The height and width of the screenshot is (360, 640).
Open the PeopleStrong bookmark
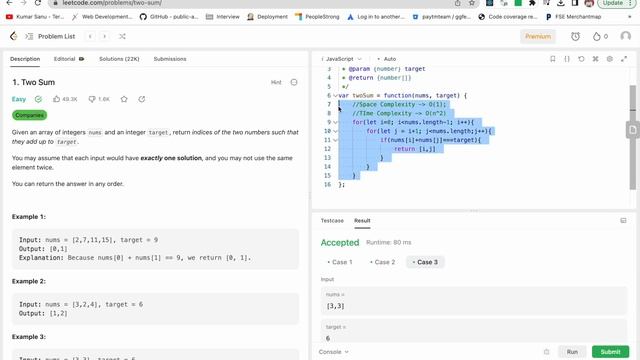pyautogui.click(x=317, y=17)
